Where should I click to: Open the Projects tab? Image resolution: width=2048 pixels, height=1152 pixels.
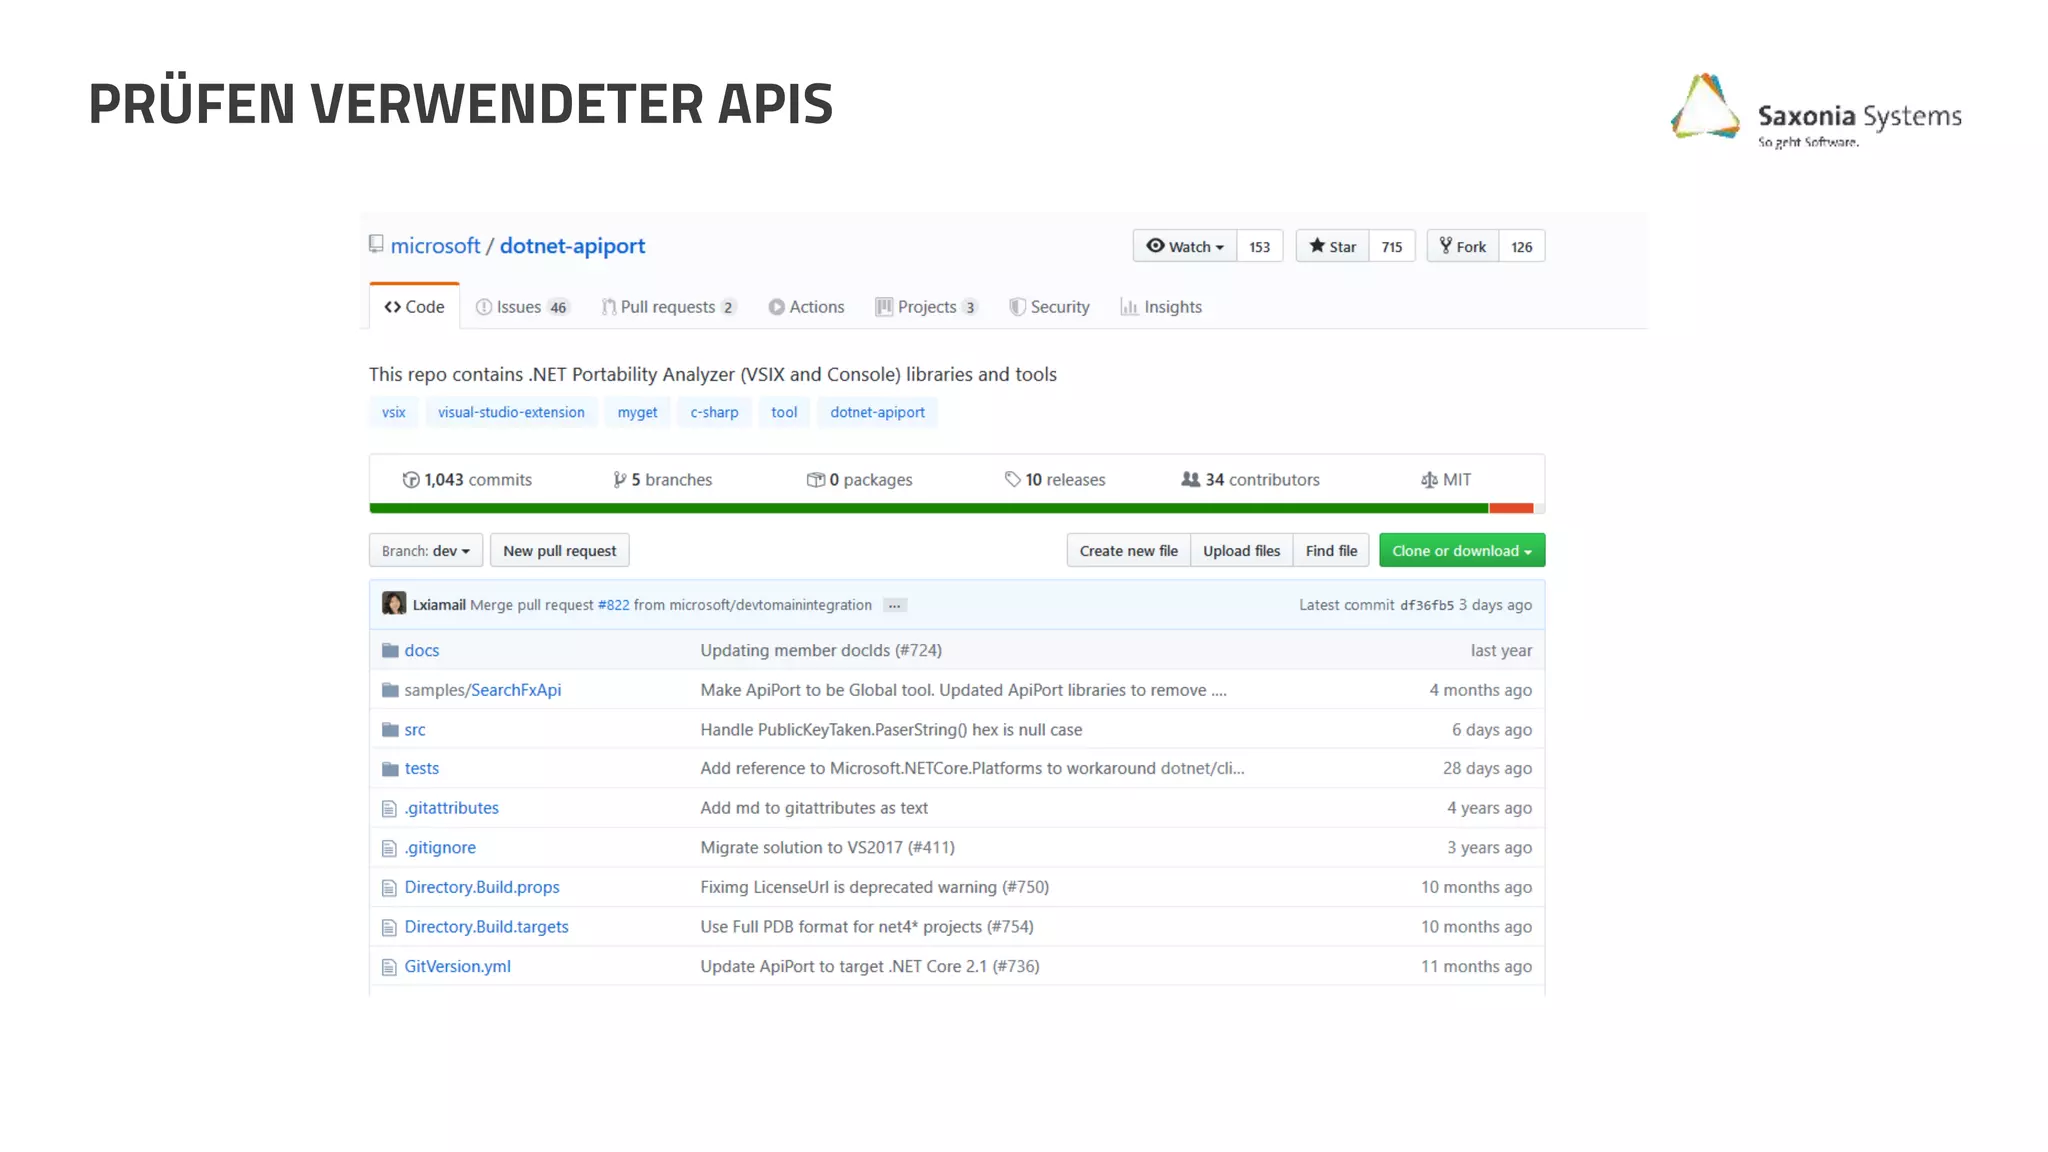point(926,307)
